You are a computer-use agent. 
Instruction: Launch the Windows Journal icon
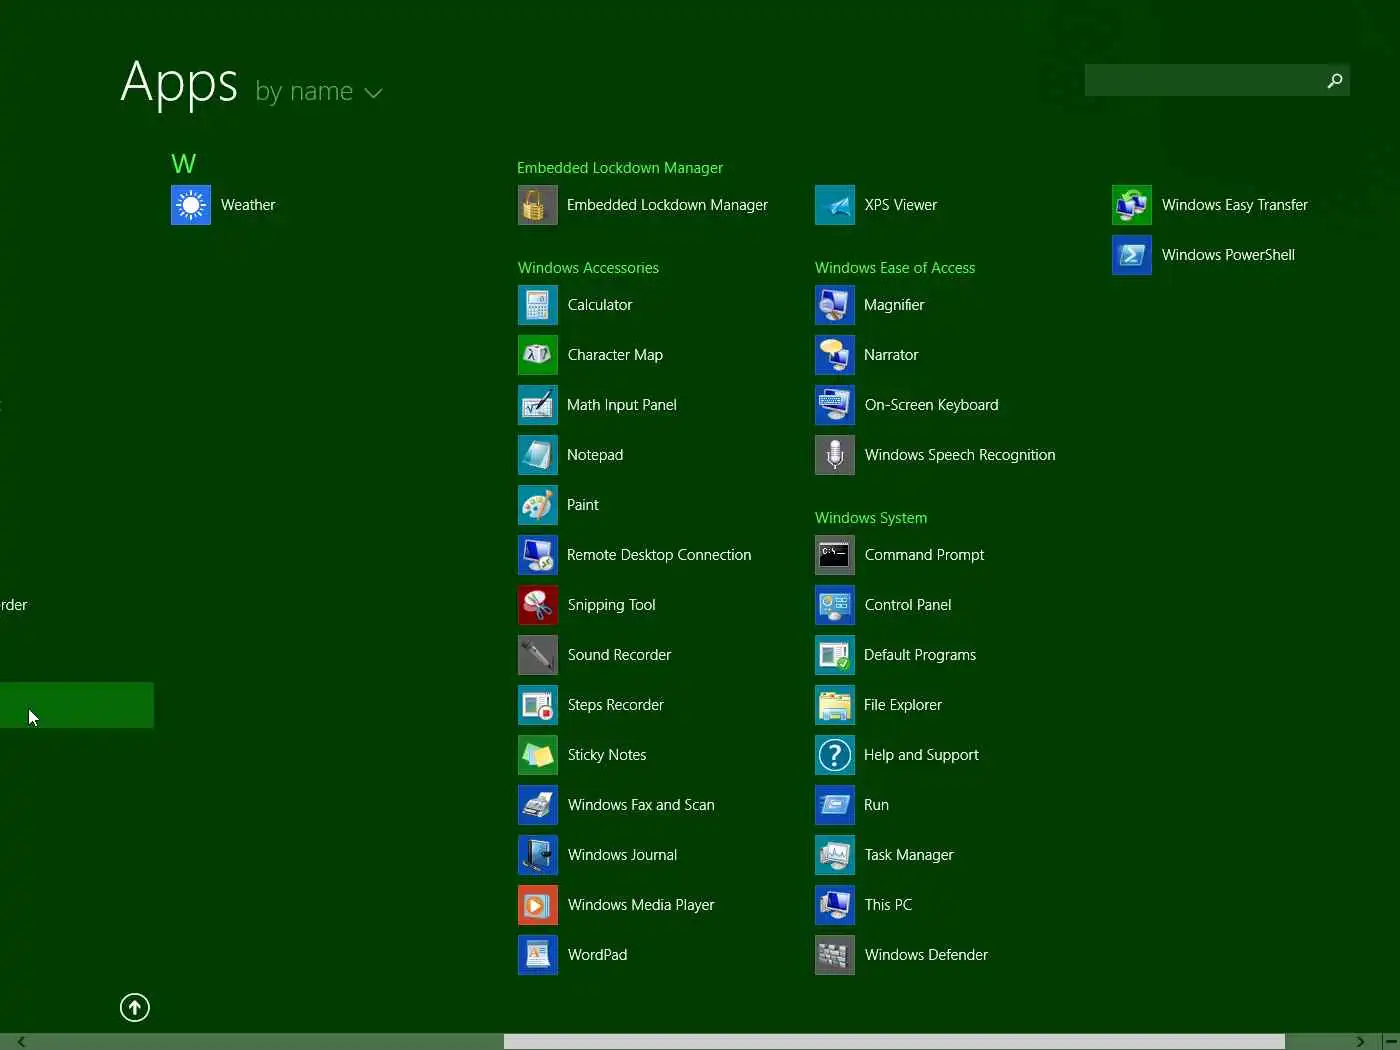tap(537, 855)
